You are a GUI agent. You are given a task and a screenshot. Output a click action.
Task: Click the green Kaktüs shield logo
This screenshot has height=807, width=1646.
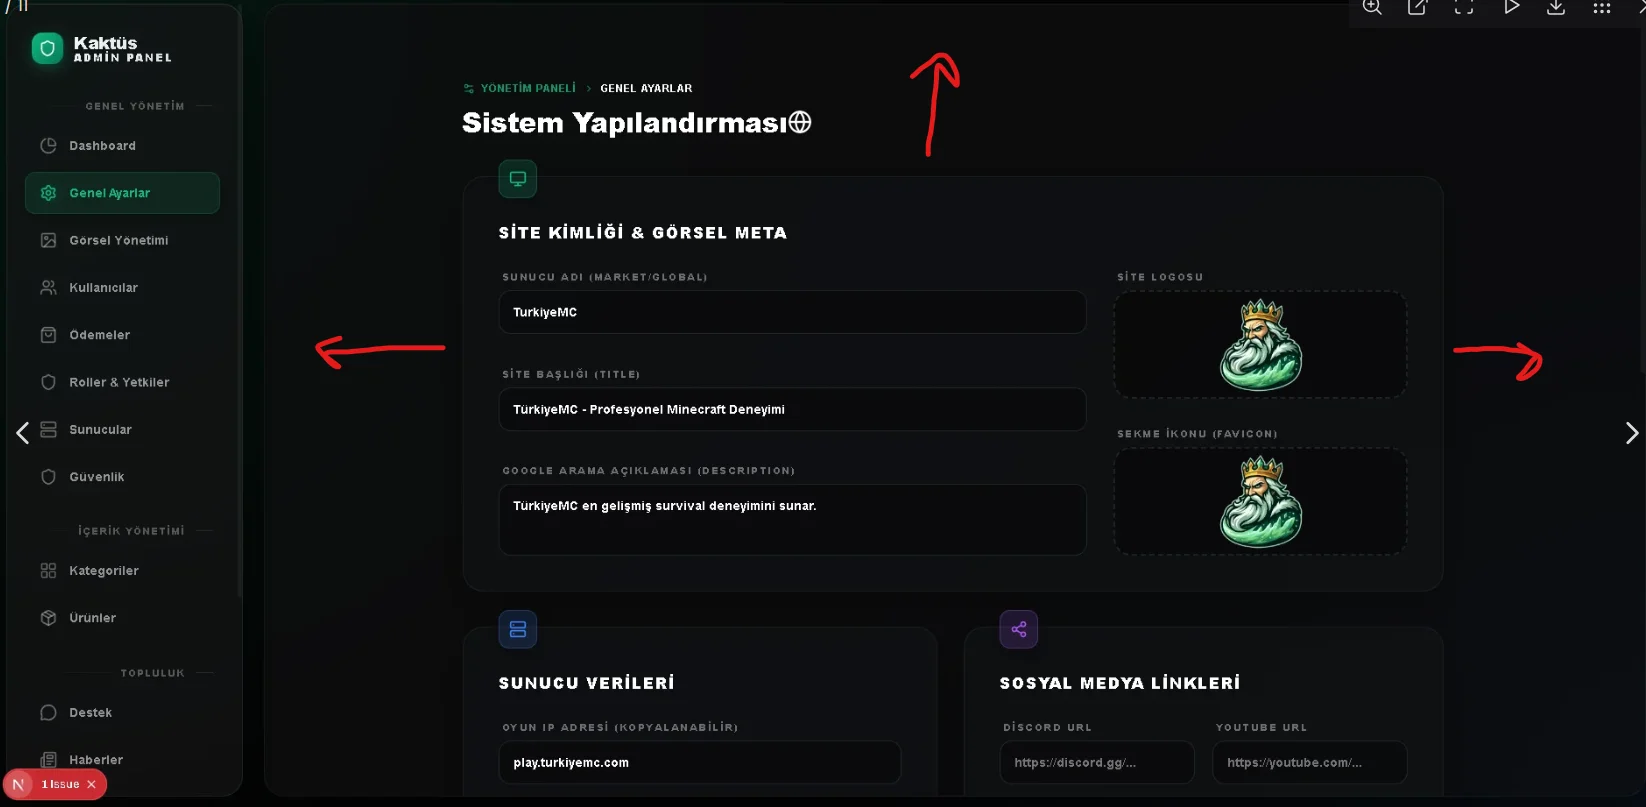pyautogui.click(x=47, y=48)
